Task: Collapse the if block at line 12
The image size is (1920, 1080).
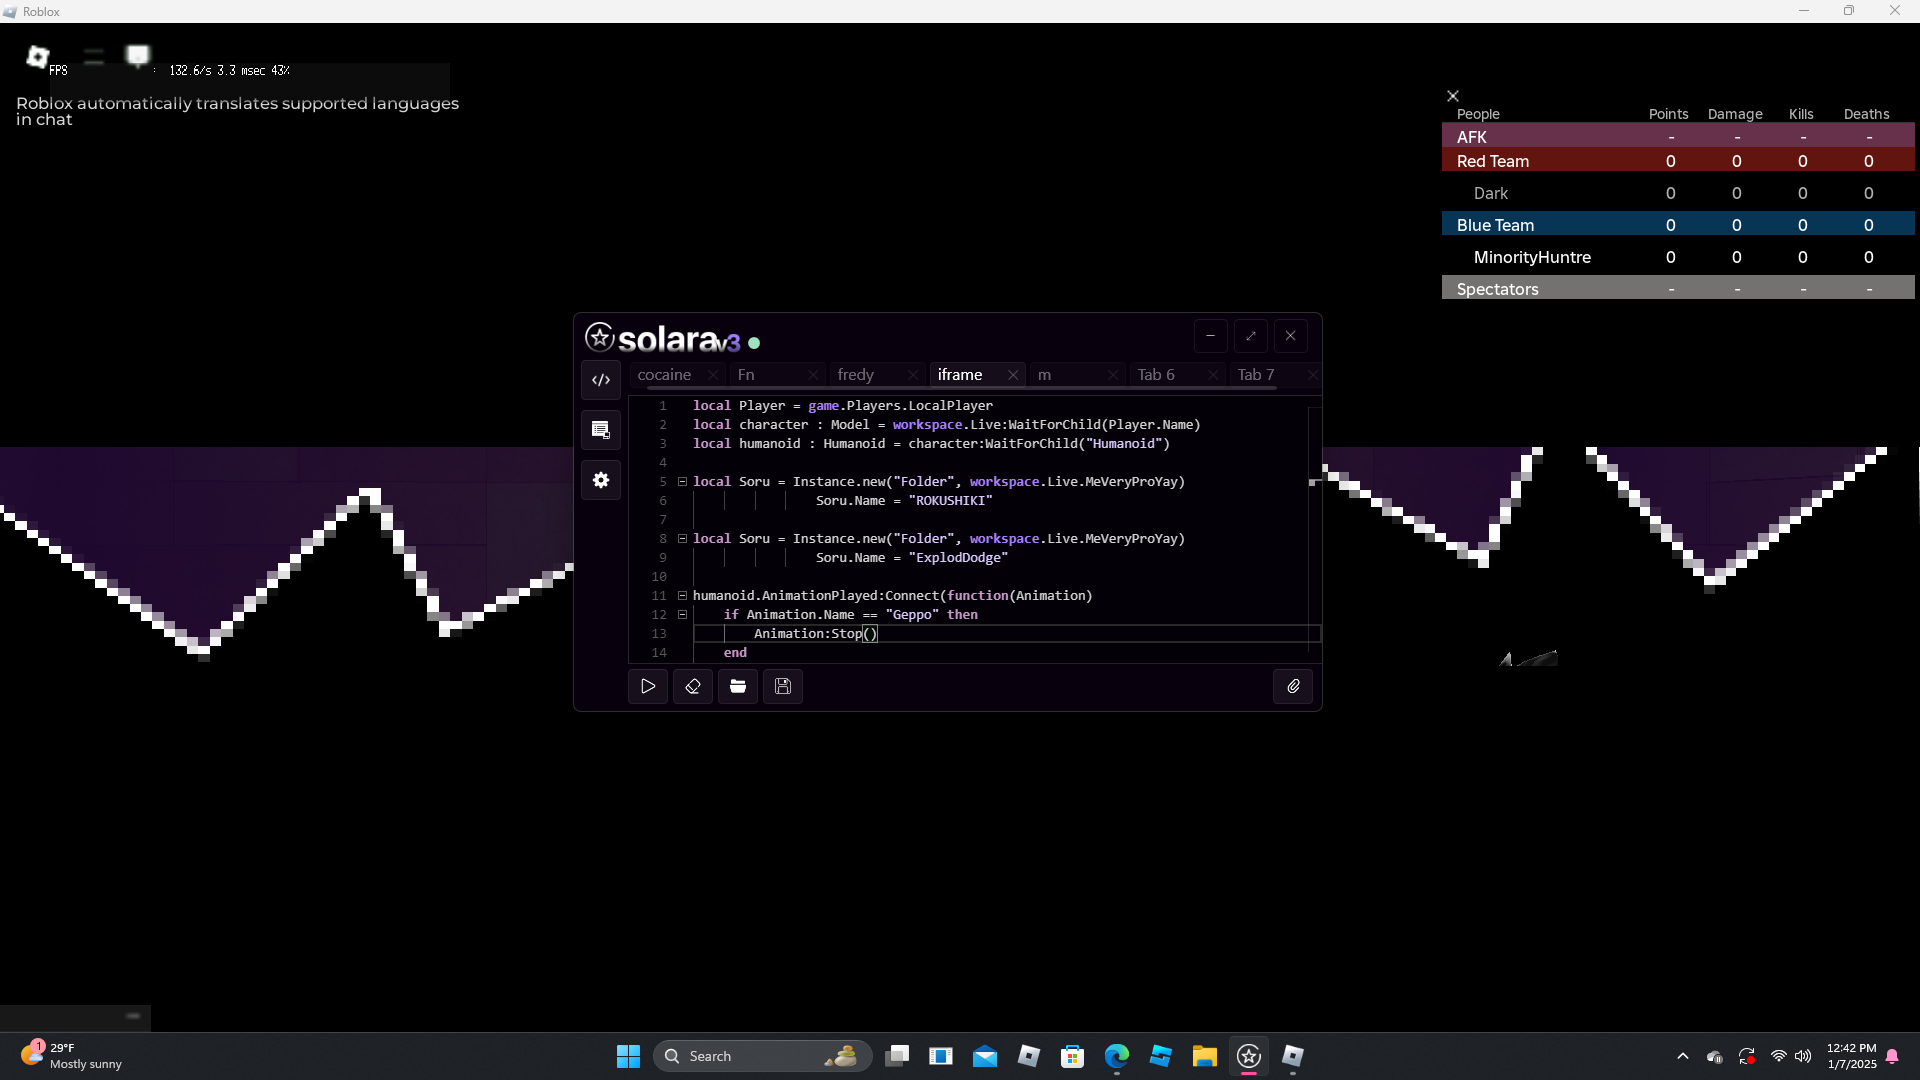Action: coord(683,615)
